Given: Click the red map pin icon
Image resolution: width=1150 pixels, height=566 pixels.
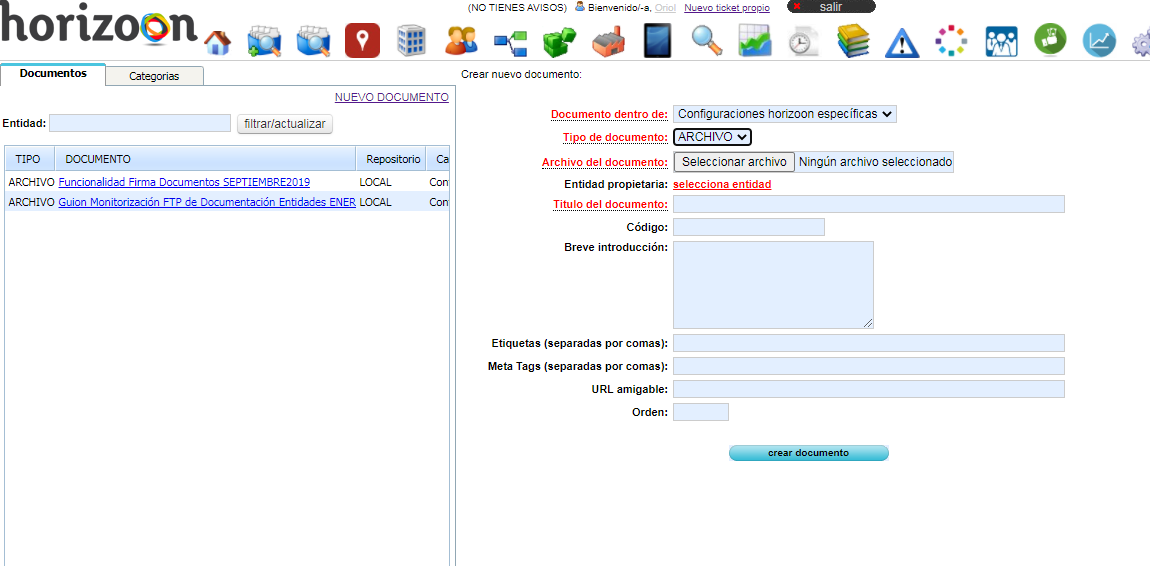Looking at the screenshot, I should (362, 40).
